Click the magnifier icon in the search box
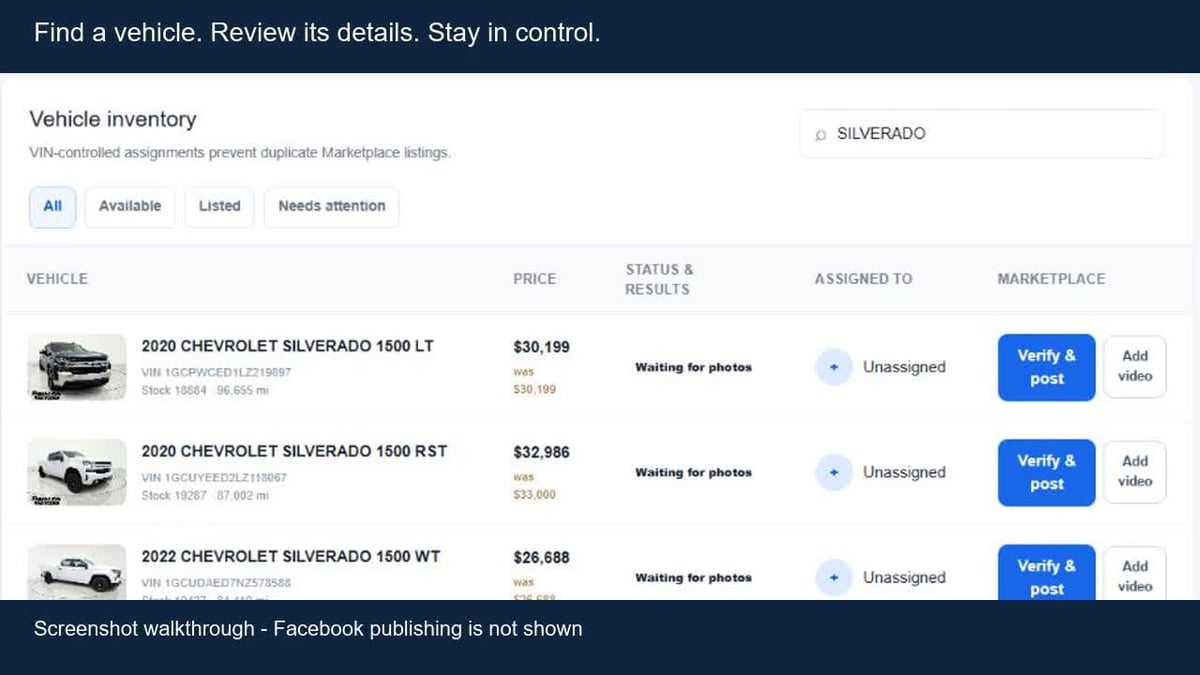The image size is (1200, 675). click(x=821, y=134)
